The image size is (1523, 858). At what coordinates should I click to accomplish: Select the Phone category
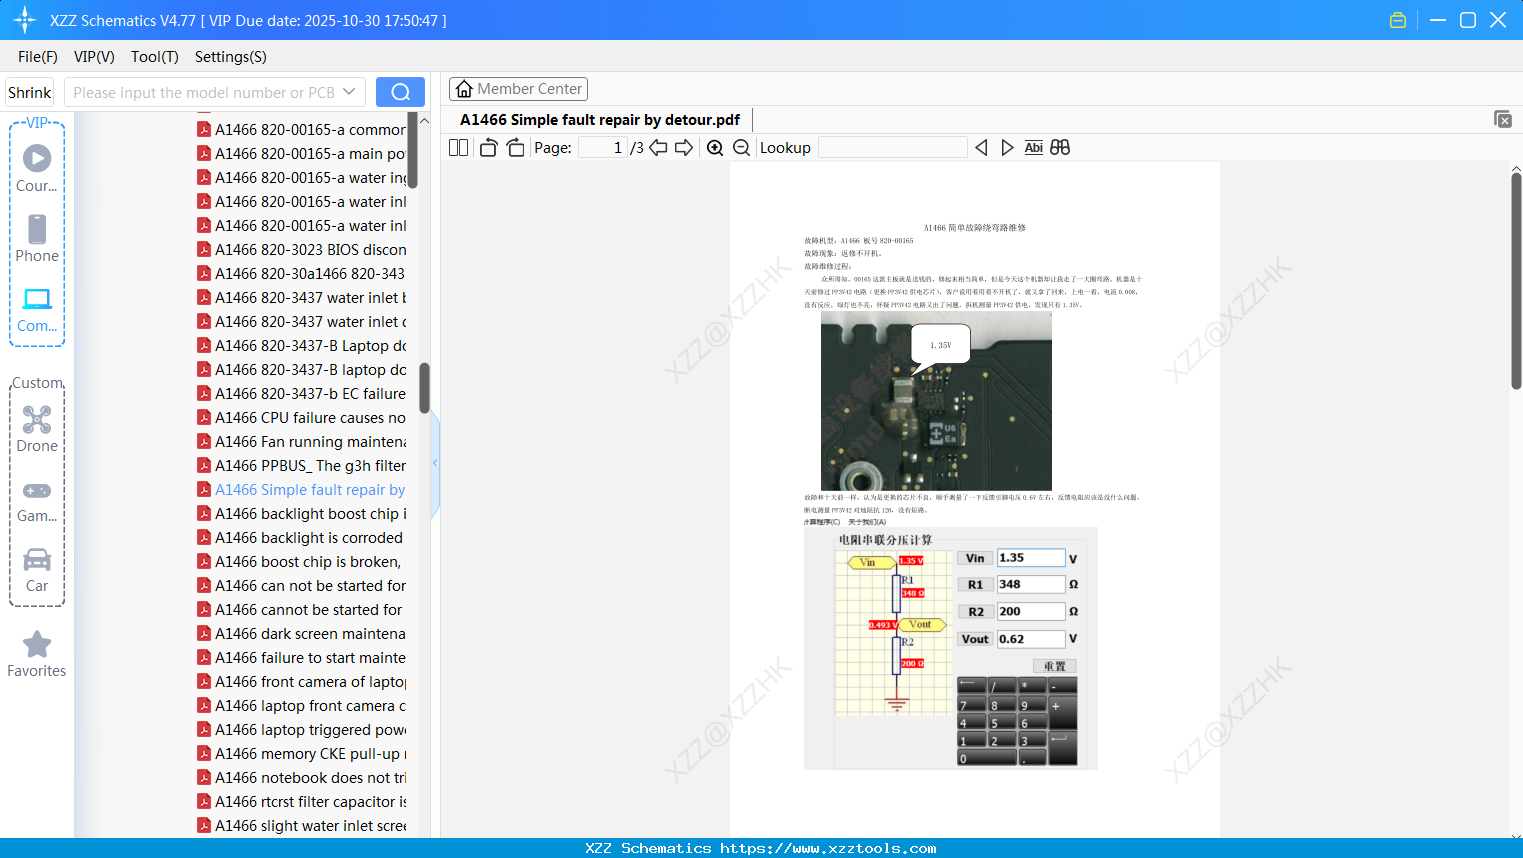click(x=37, y=239)
